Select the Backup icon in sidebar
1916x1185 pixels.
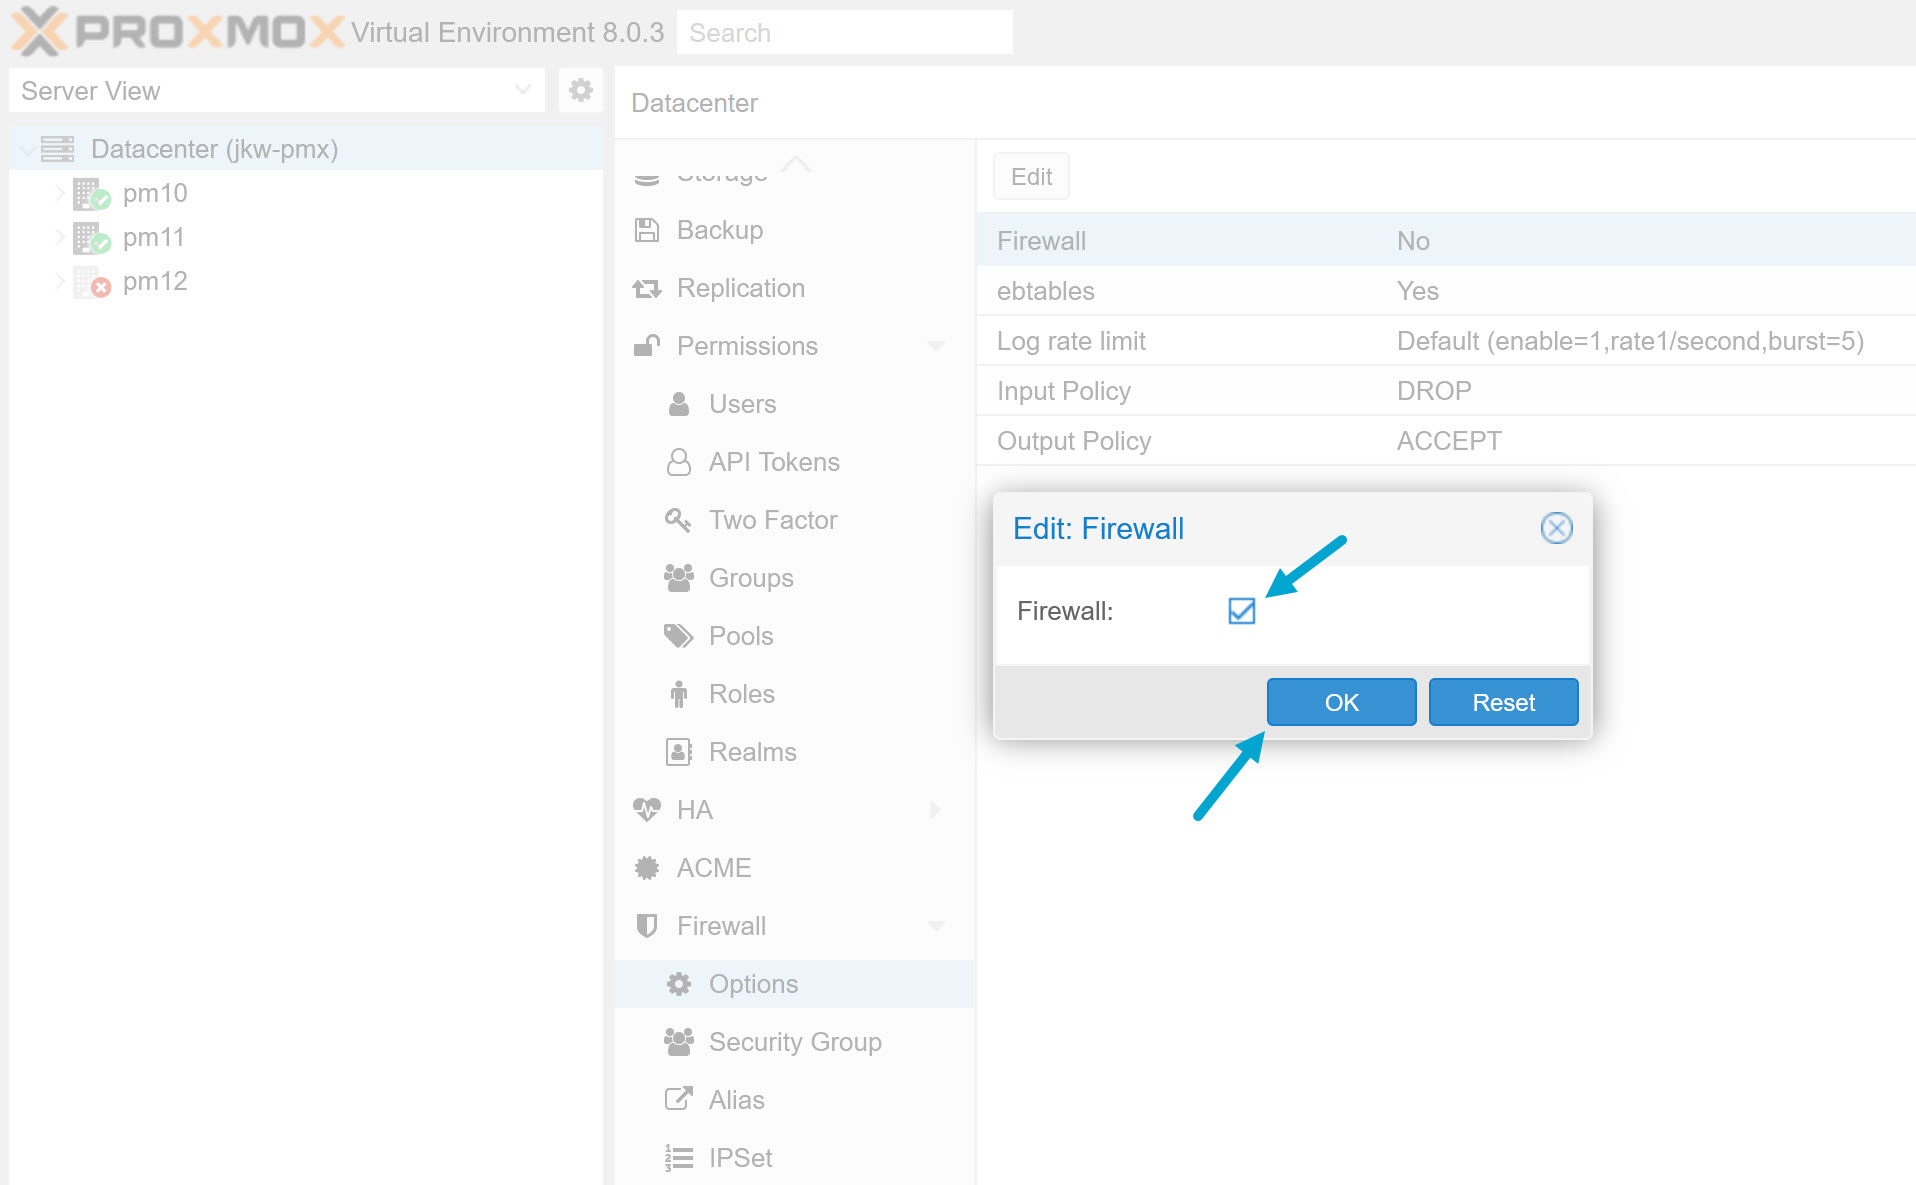tap(648, 229)
